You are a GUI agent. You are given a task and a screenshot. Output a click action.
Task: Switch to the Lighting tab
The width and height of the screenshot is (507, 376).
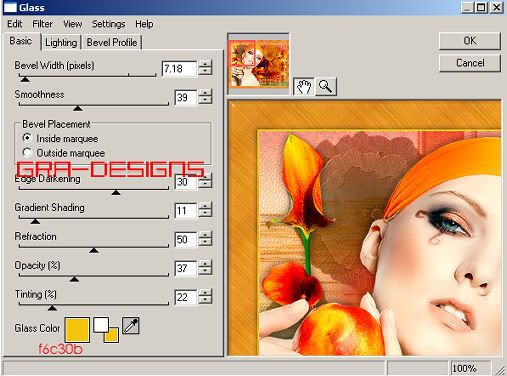61,42
